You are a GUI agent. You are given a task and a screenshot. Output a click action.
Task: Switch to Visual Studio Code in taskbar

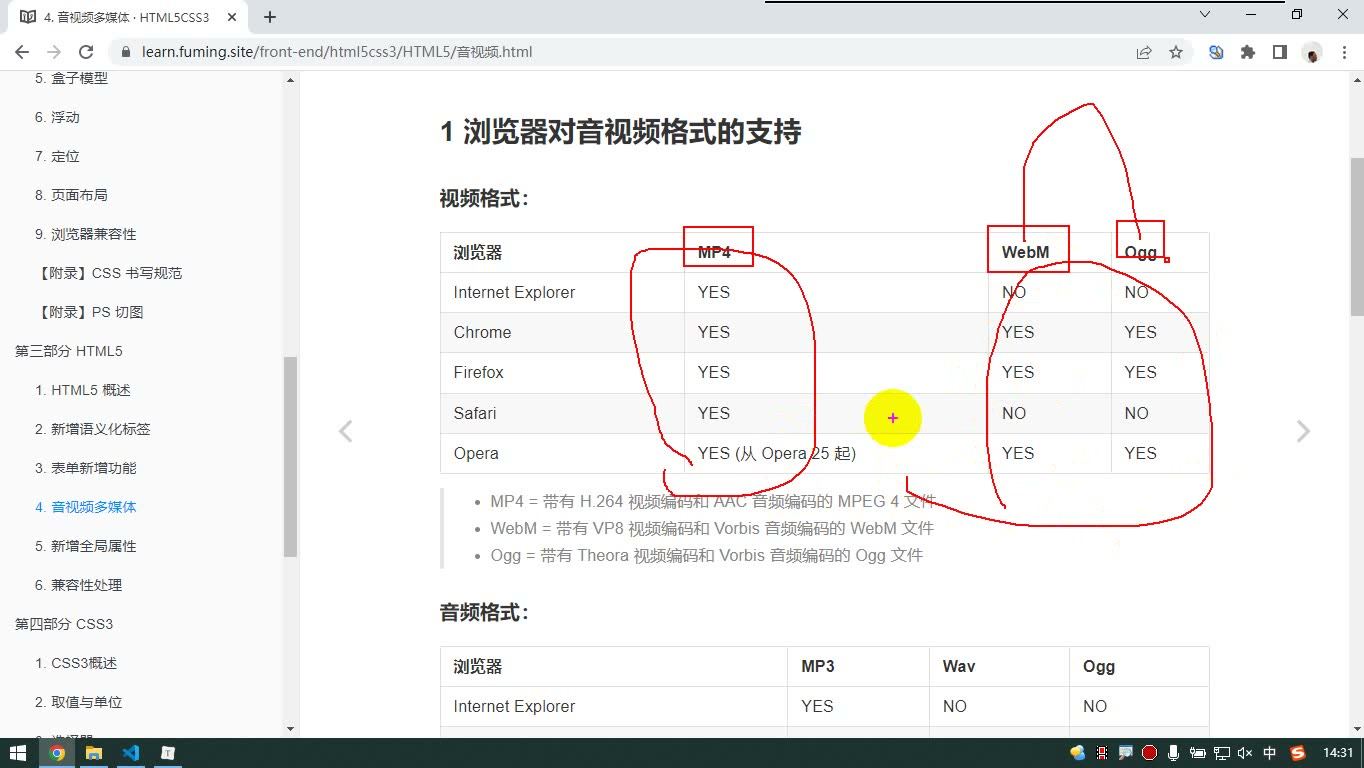(x=130, y=753)
